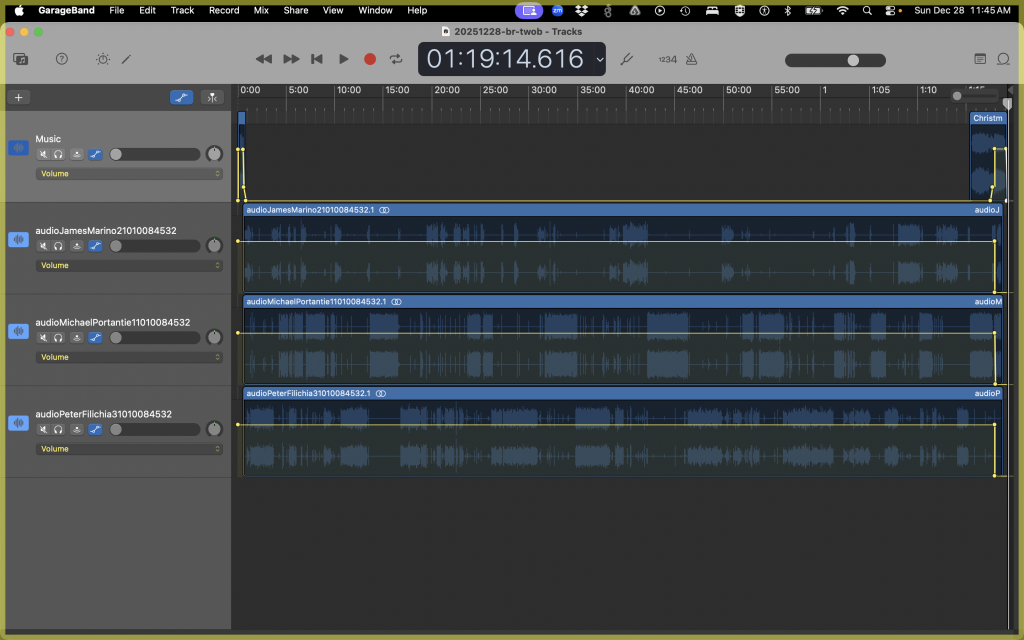
Task: Toggle the Cycle loop mode
Action: [397, 59]
